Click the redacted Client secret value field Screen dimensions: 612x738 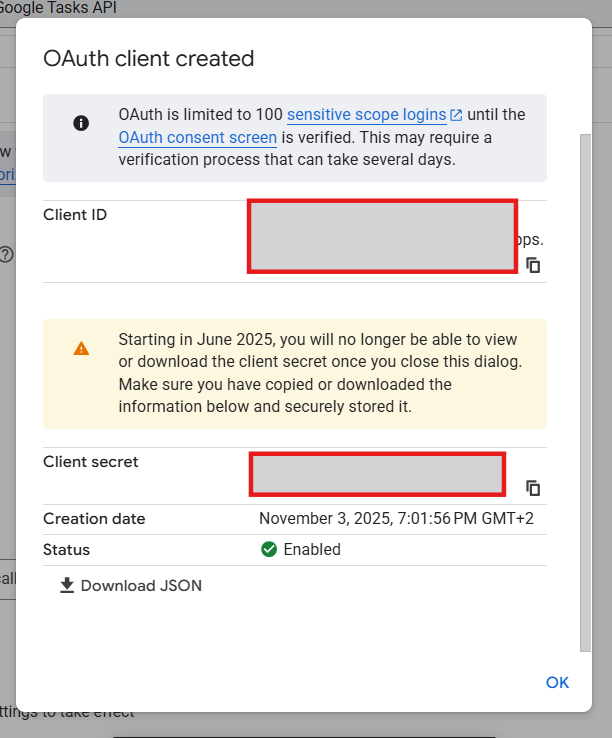[x=377, y=474]
